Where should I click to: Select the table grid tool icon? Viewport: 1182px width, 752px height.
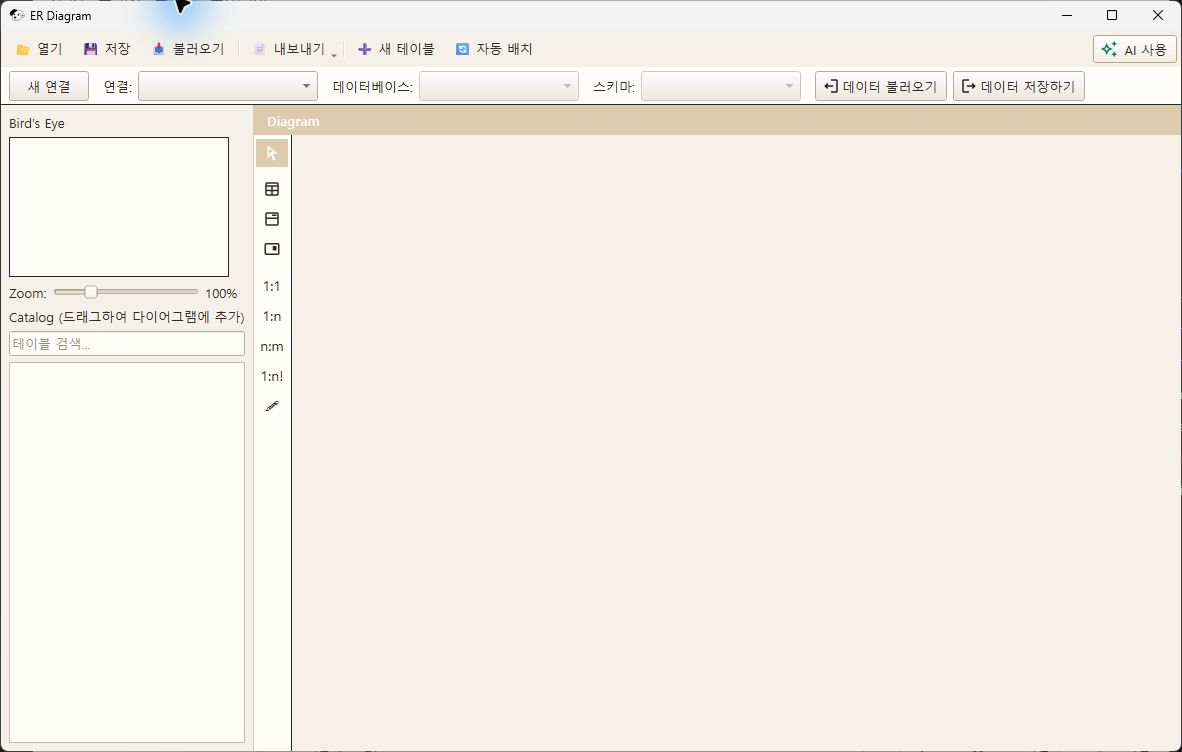click(x=272, y=189)
